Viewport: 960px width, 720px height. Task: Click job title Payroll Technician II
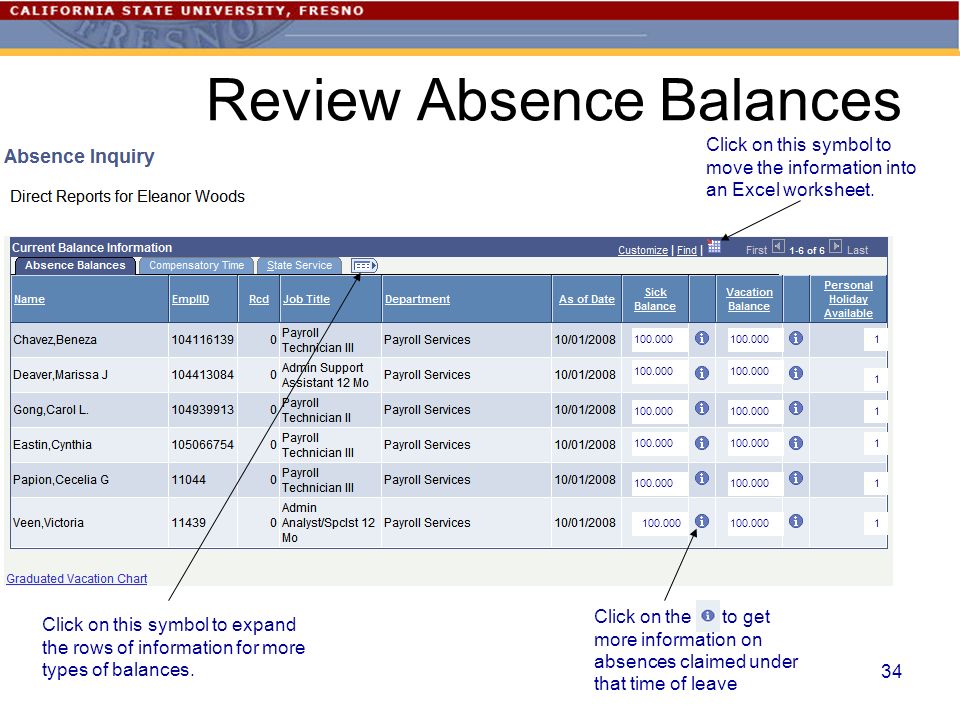point(317,410)
